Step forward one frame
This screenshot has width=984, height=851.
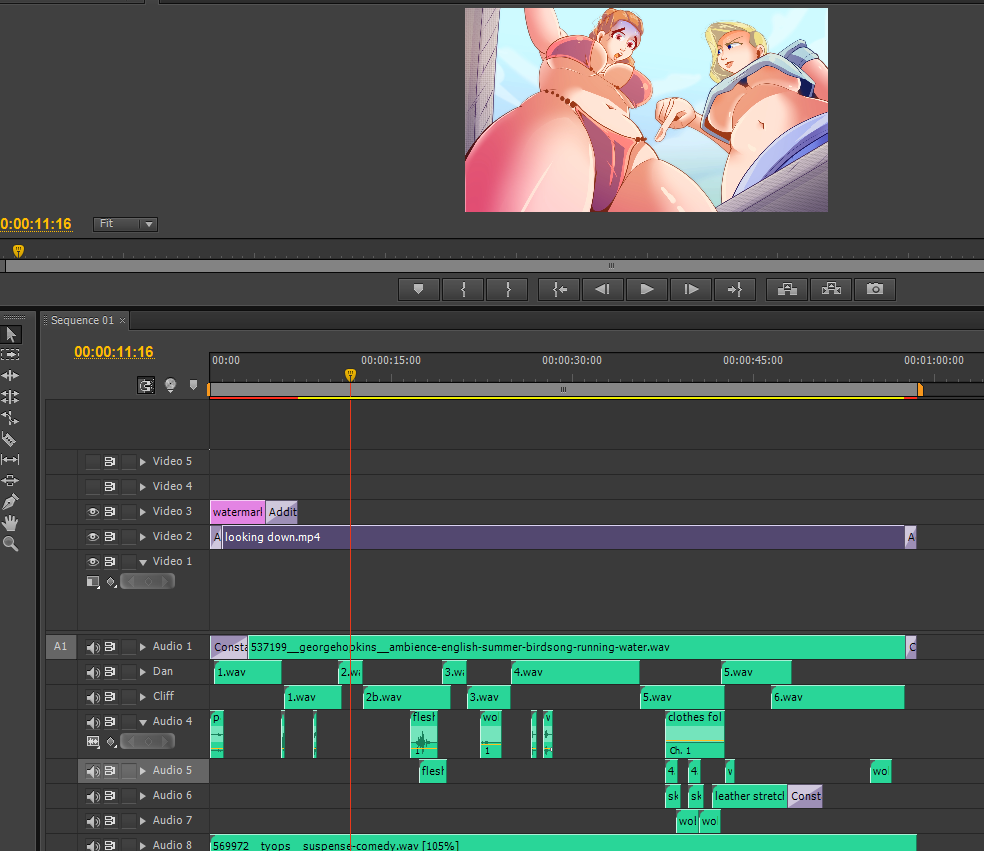tap(691, 289)
